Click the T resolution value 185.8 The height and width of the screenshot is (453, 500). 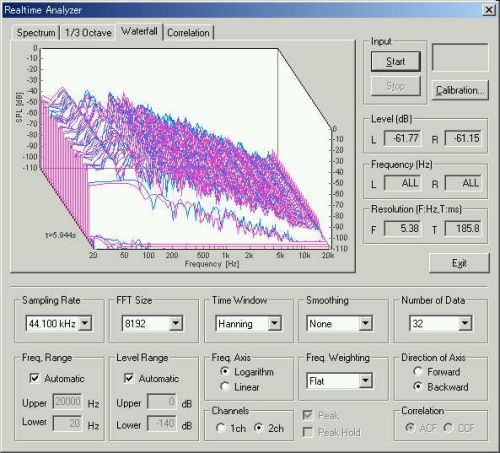[x=463, y=228]
